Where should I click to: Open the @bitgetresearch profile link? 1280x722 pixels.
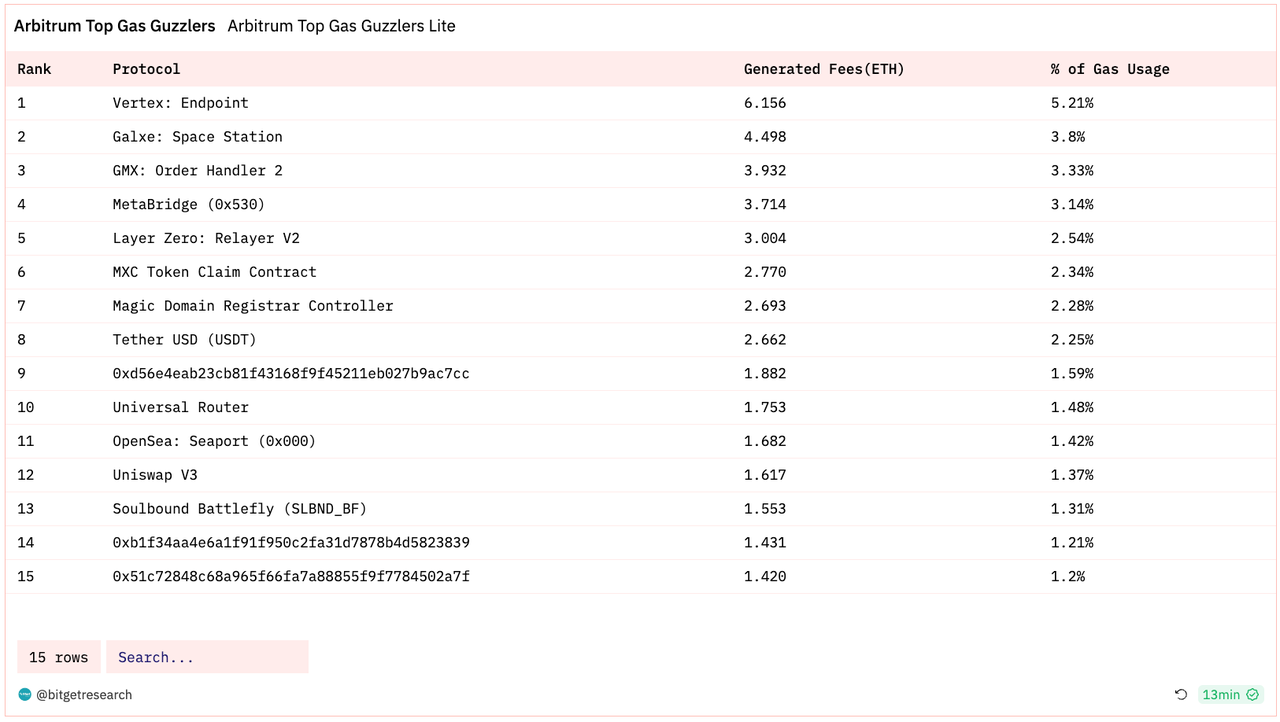pos(84,695)
